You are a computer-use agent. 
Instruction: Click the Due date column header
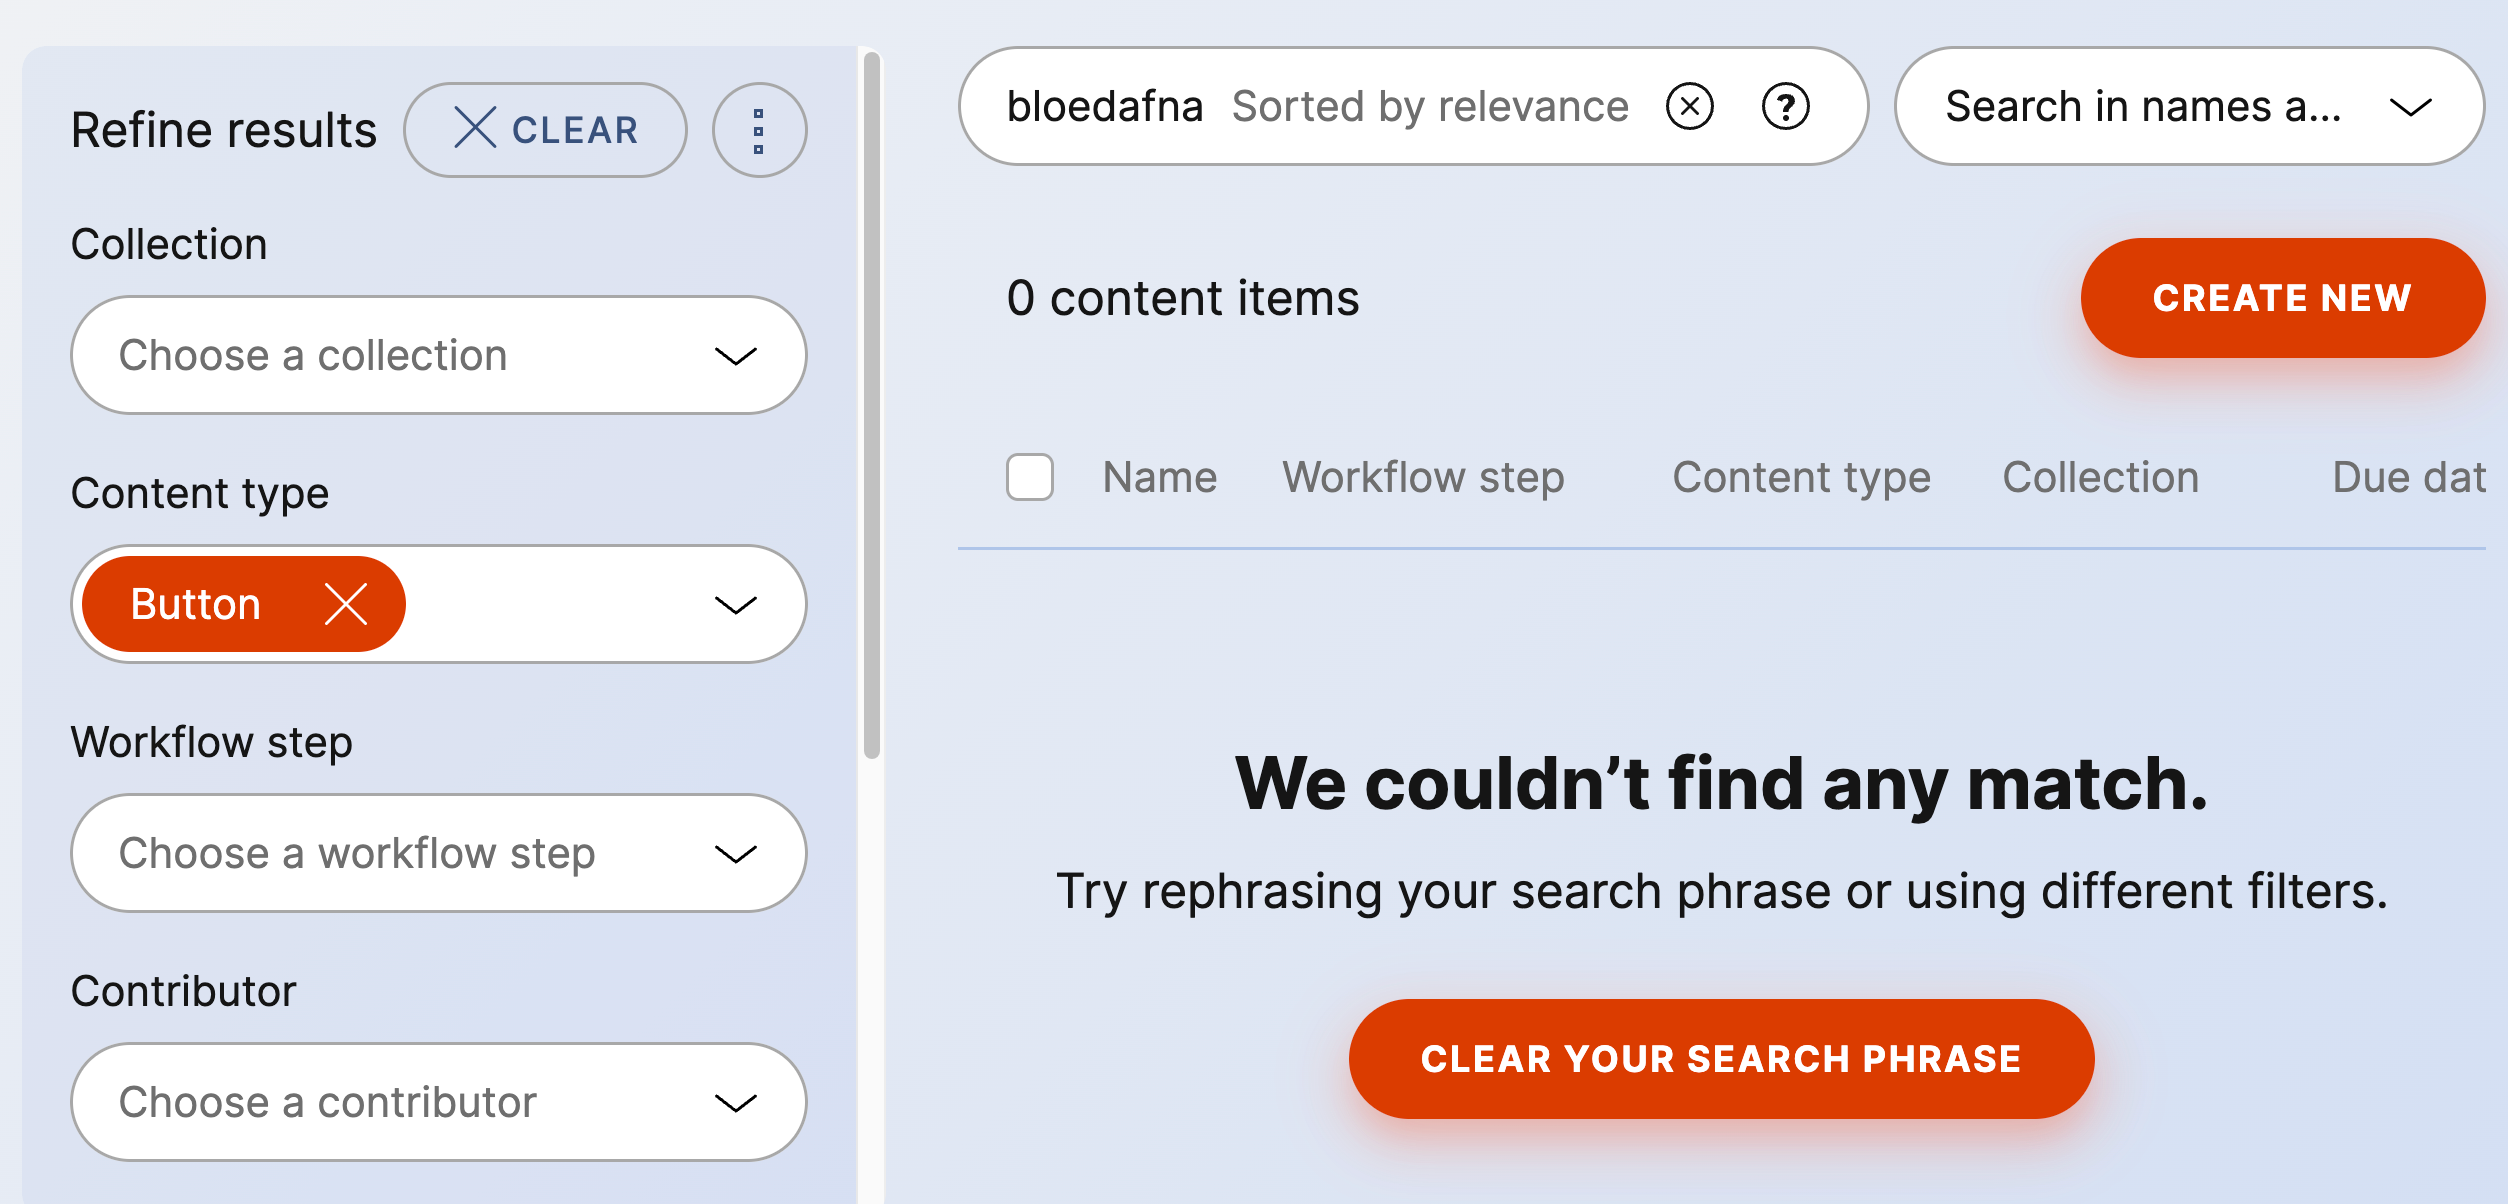coord(2408,477)
